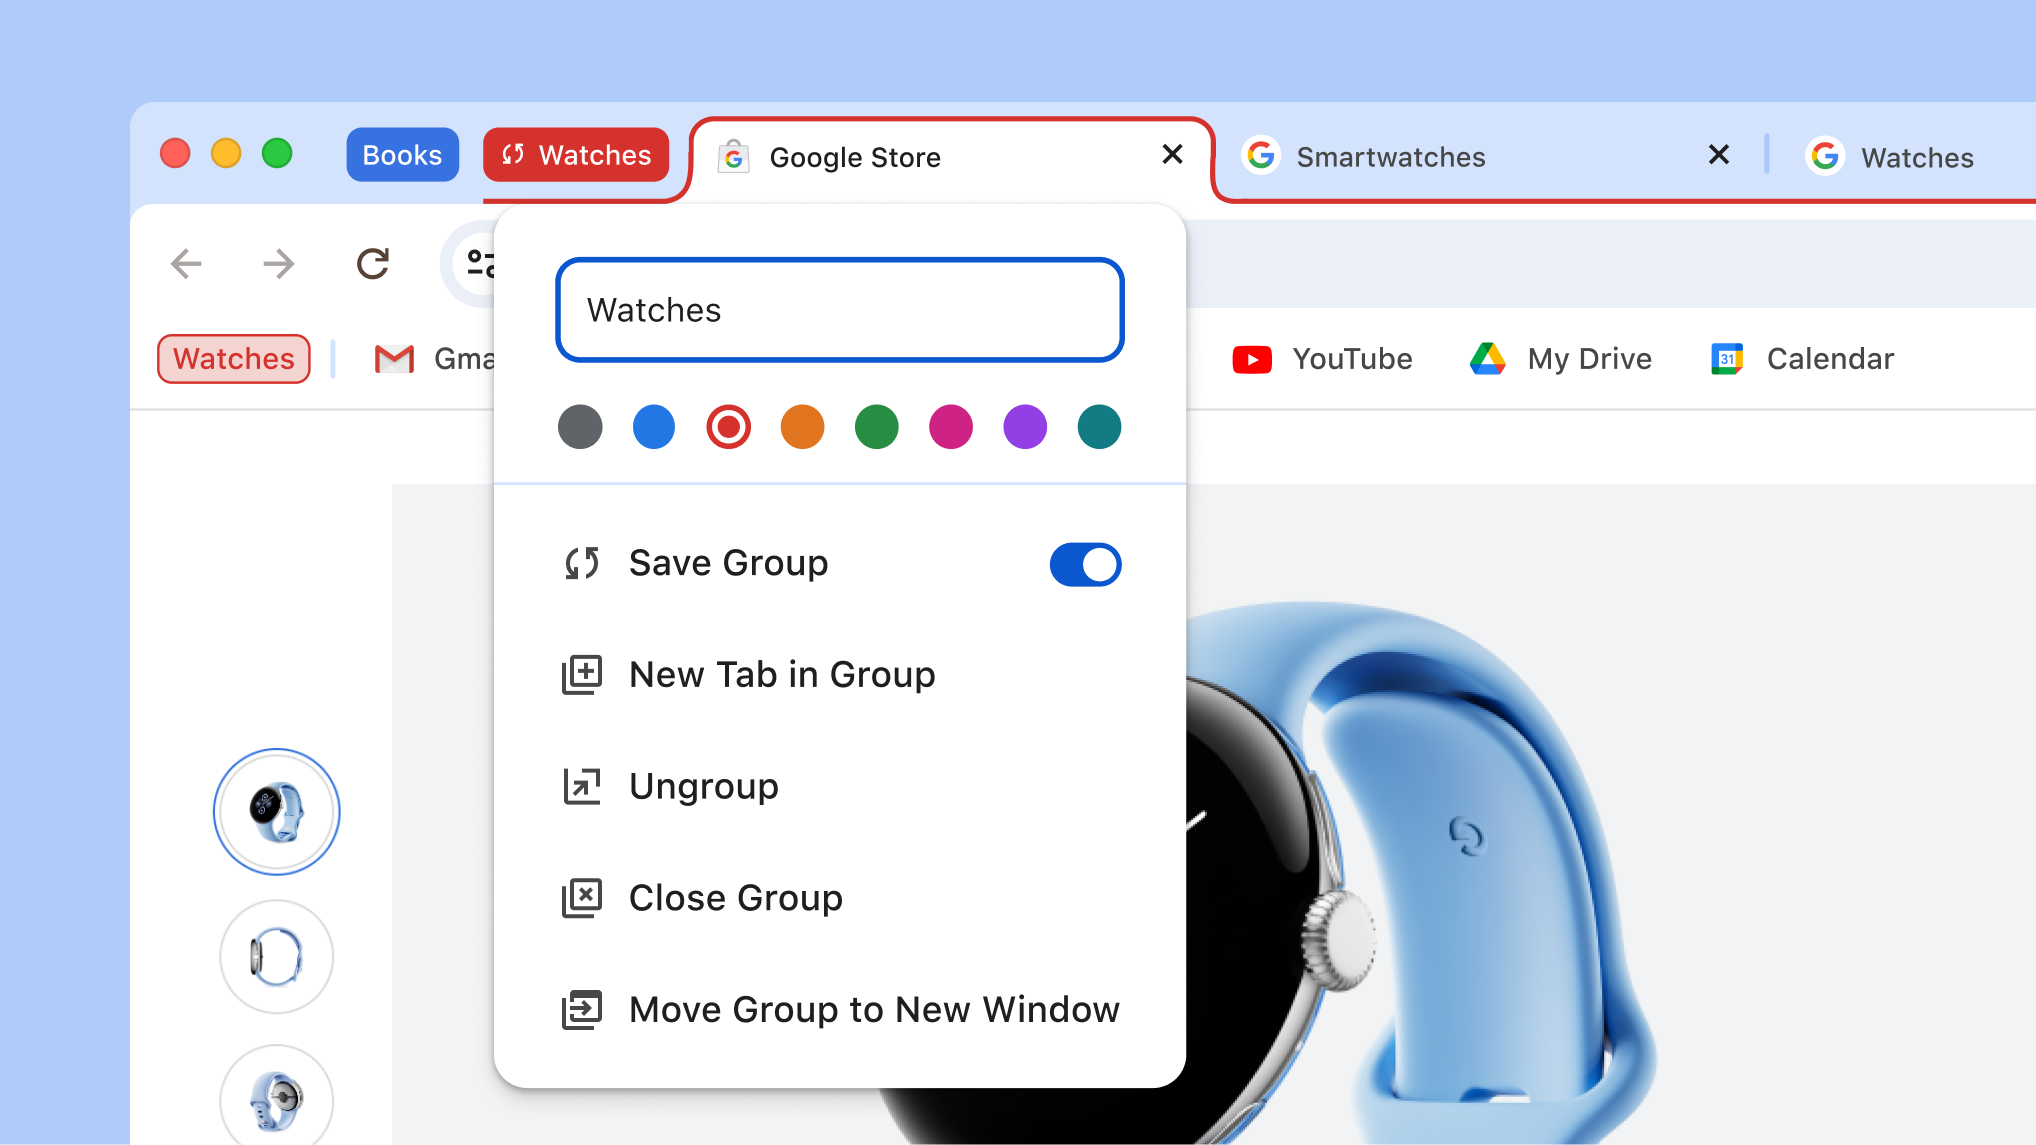Navigate back using the back arrow
Screen dimensions: 2036x1145
(x=185, y=263)
